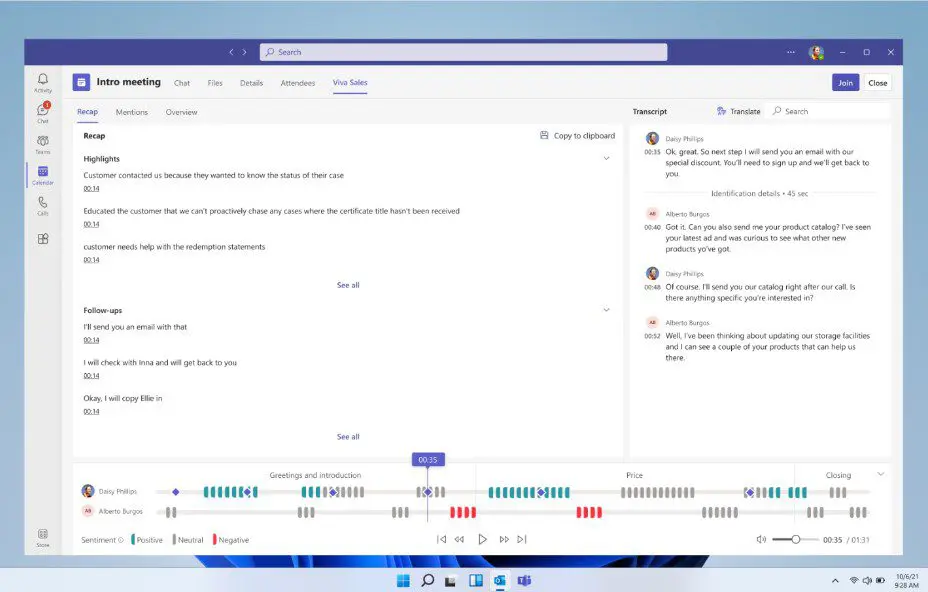The height and width of the screenshot is (592, 928).
Task: Collapse the Highlights section
Action: [x=606, y=159]
